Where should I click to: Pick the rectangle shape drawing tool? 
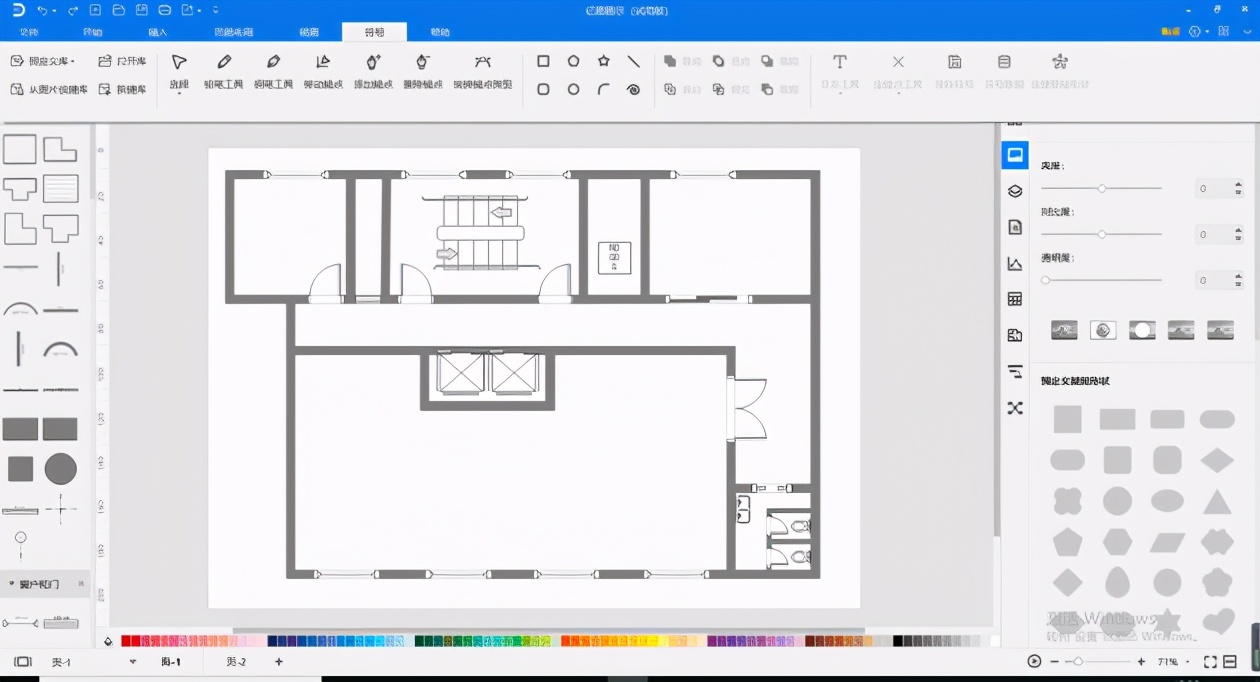pos(543,62)
